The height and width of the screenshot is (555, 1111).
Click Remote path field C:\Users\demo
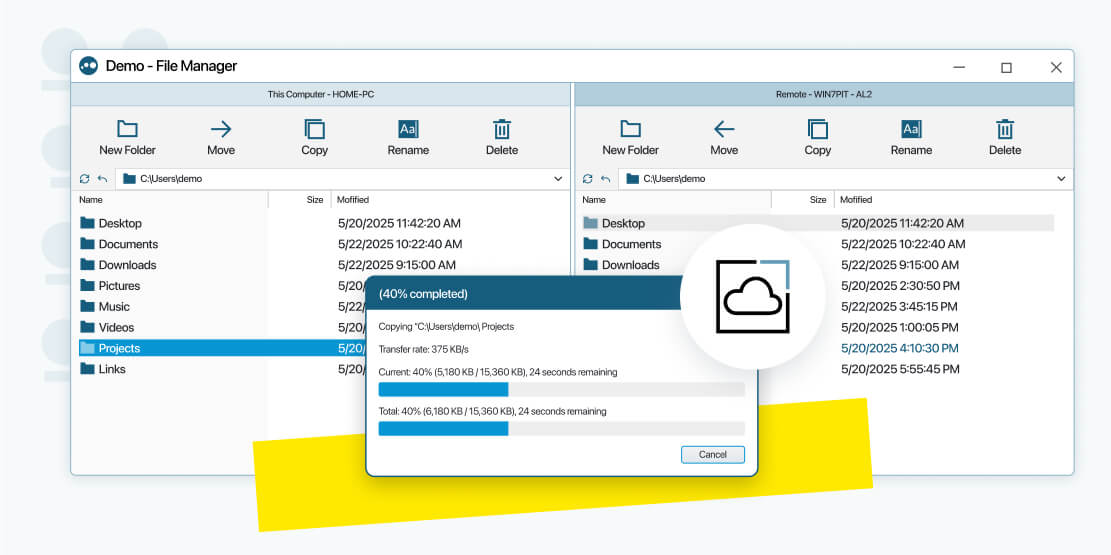pyautogui.click(x=845, y=179)
